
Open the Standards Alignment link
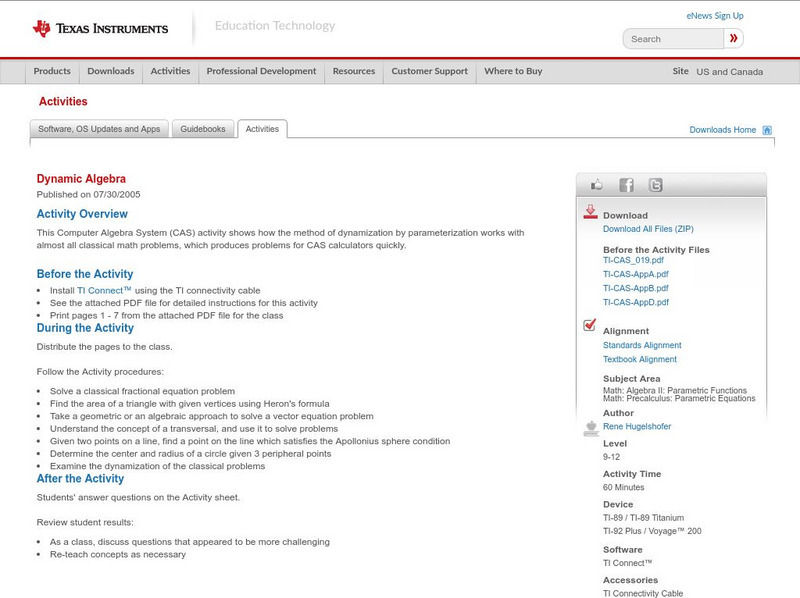point(642,345)
